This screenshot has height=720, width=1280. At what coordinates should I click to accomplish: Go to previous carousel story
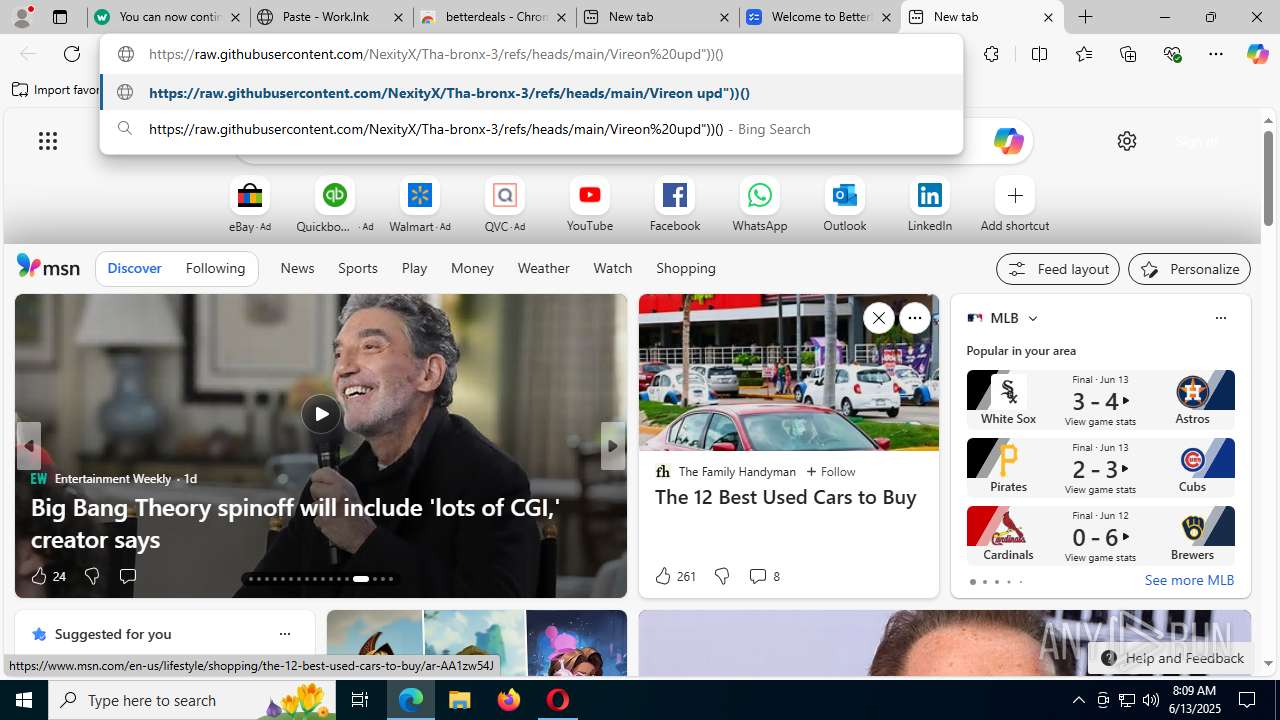(x=28, y=446)
